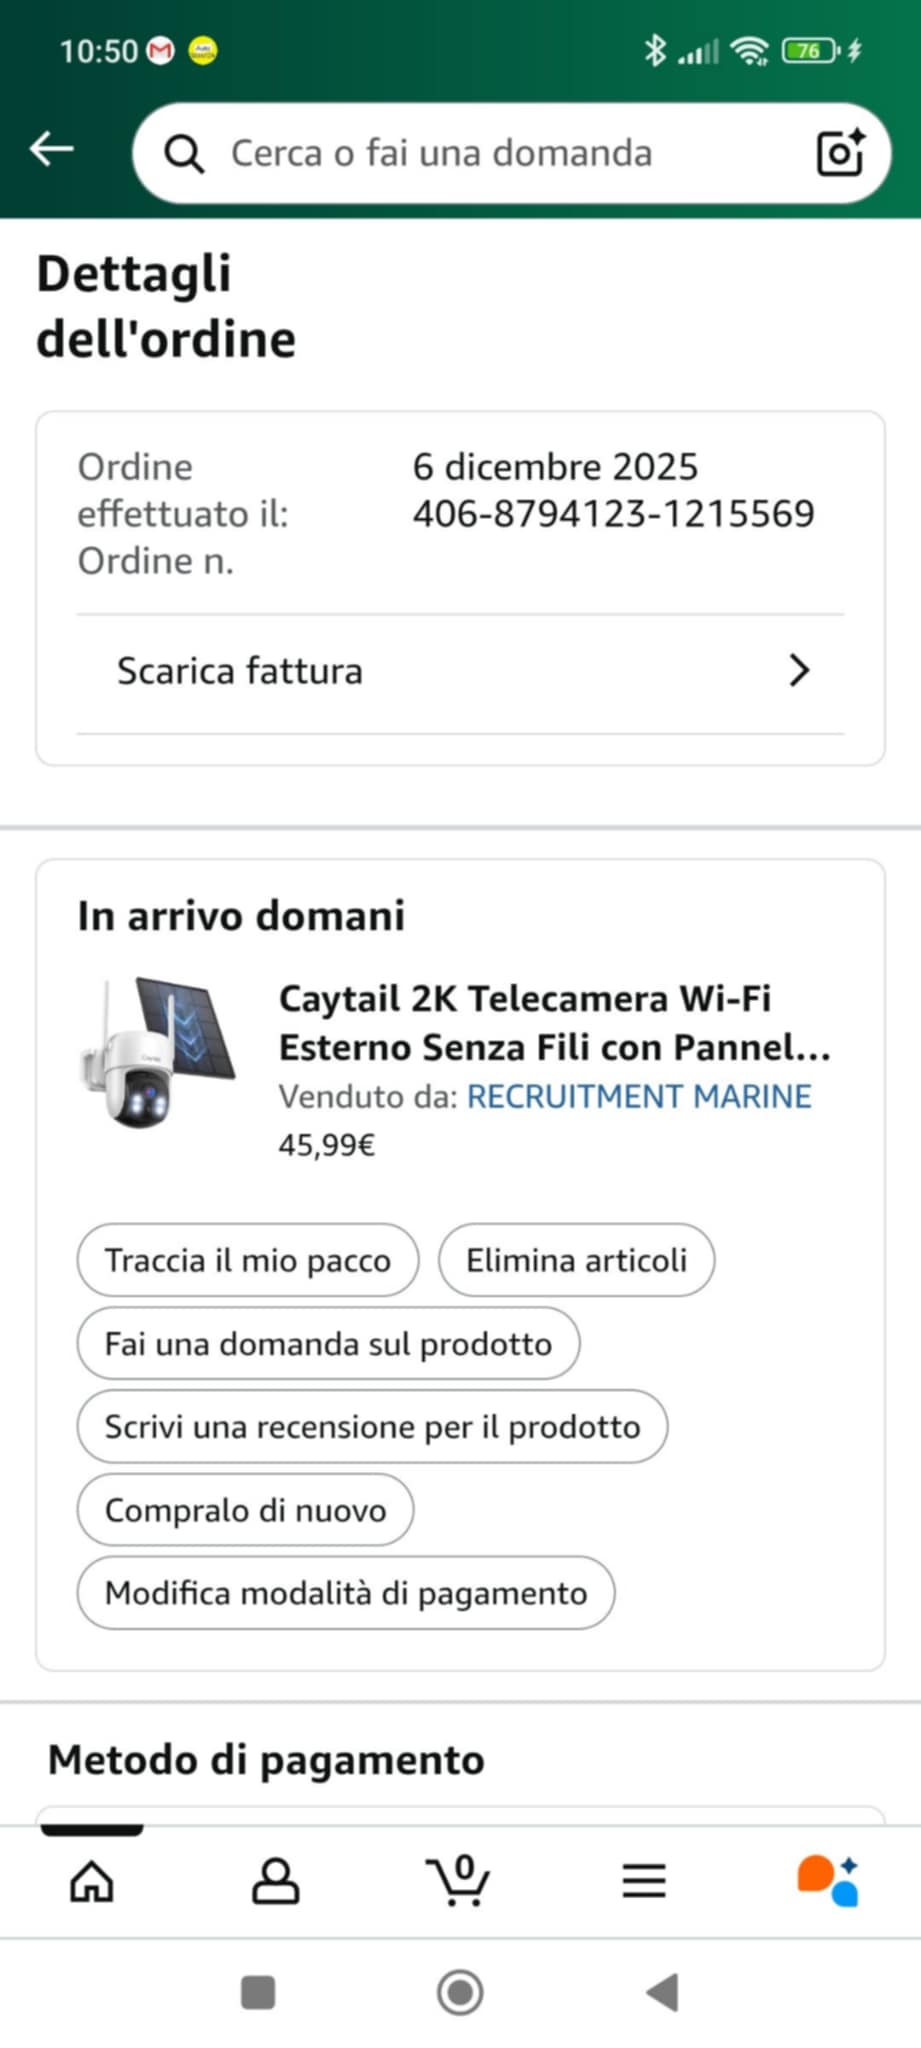921x2048 pixels.
Task: Click Scrivi una recensione per il prodotto
Action: (372, 1427)
